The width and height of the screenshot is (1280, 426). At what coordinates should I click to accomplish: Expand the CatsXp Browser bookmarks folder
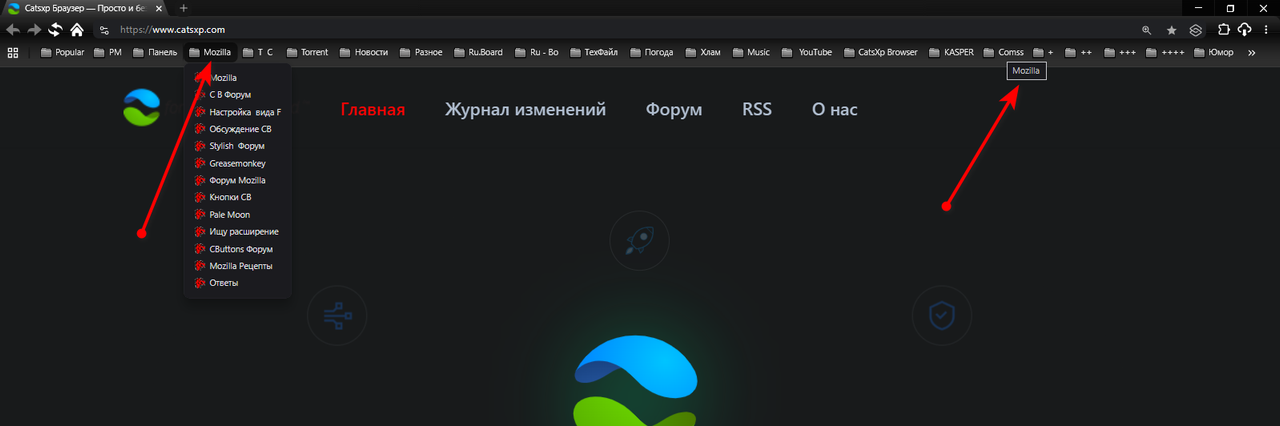880,52
